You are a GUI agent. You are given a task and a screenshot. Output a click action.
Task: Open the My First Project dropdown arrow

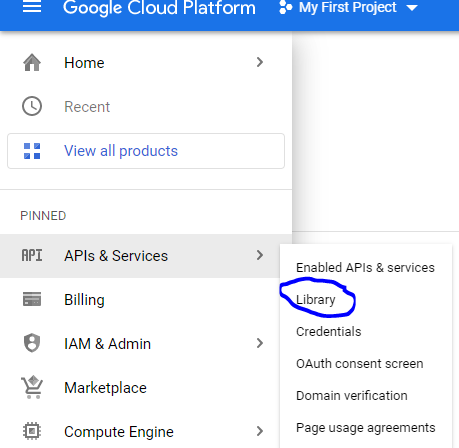(412, 8)
